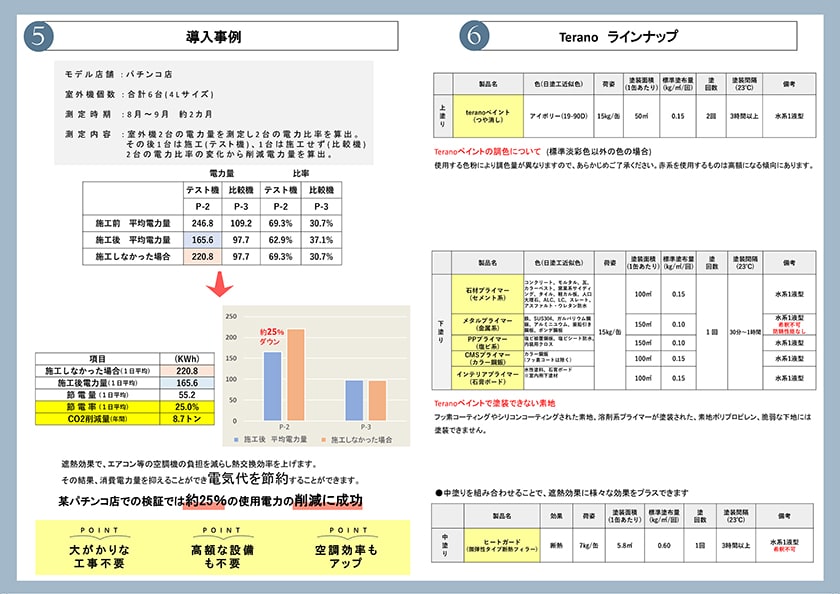Select the 0.60 standard coating amount cell

tap(664, 545)
